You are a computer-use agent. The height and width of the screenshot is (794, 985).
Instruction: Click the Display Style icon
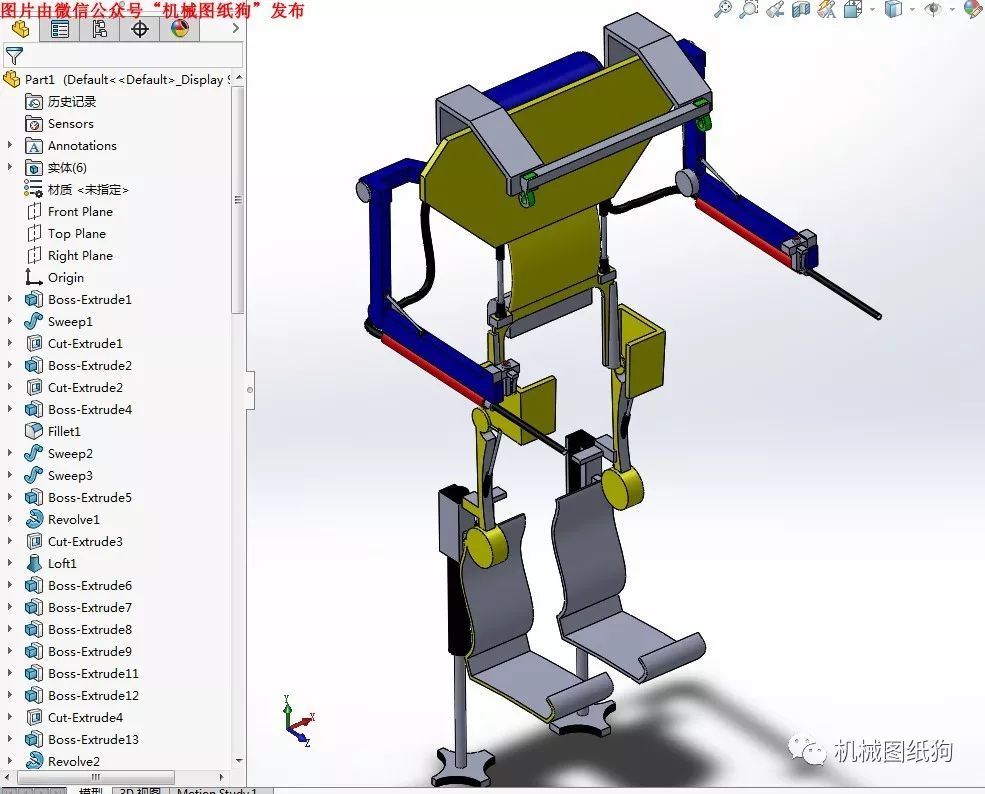tap(893, 9)
